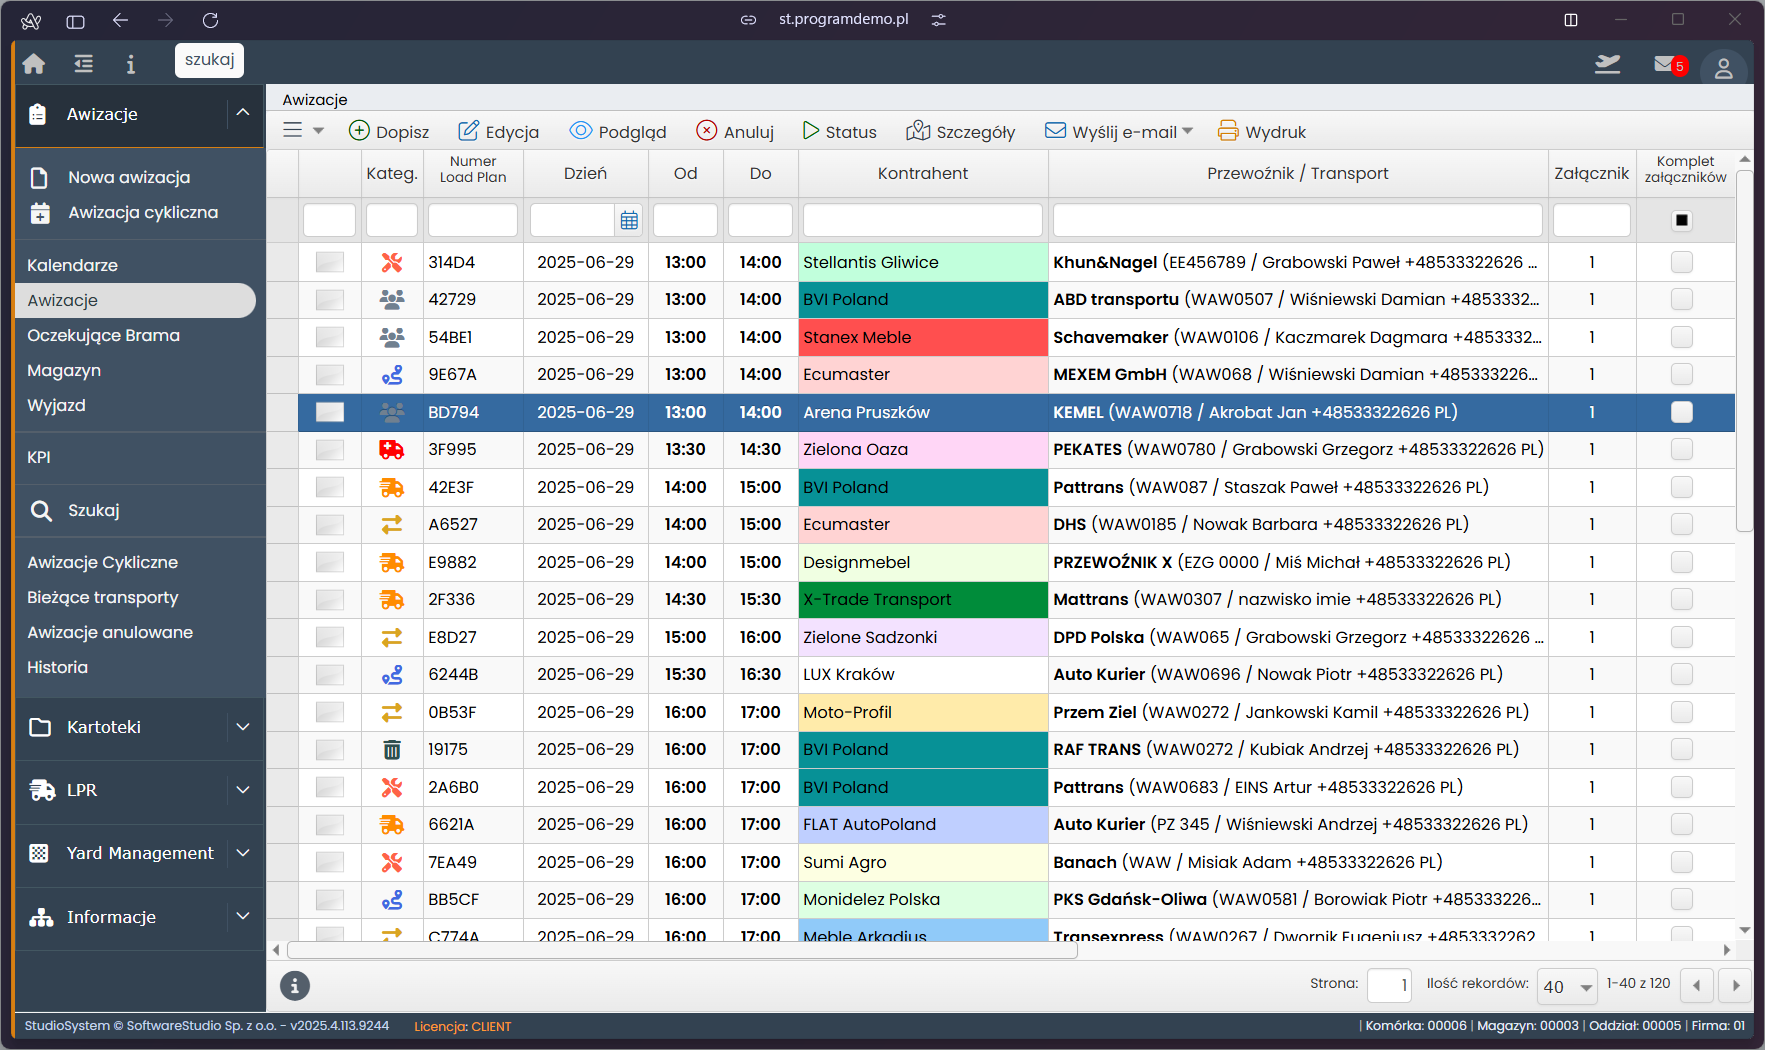Open the user profile icon
Screen dimensions: 1765x1050
tap(1723, 68)
